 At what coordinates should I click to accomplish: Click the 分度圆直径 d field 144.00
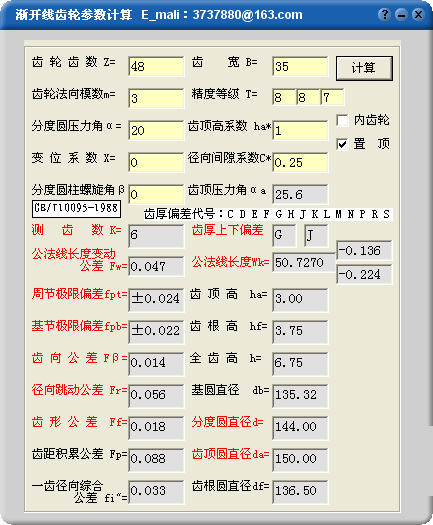pyautogui.click(x=300, y=427)
